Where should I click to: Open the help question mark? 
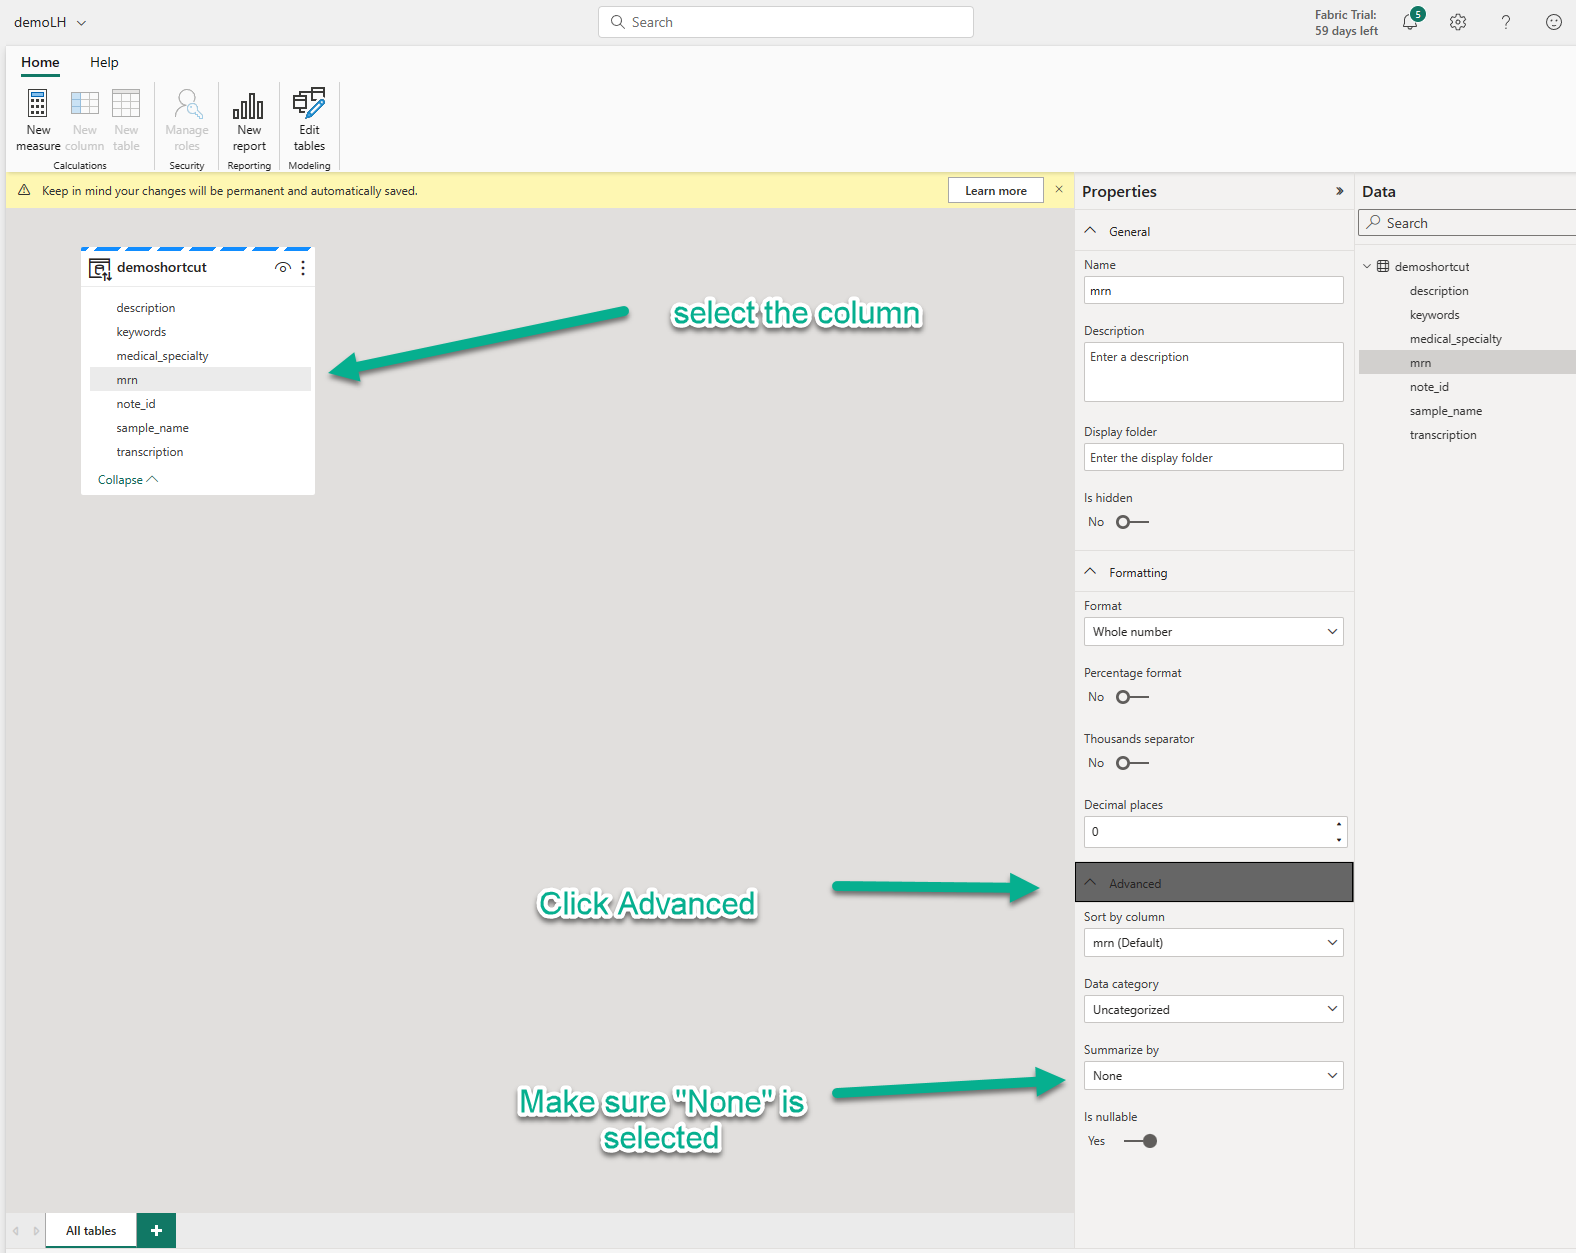coord(1506,22)
